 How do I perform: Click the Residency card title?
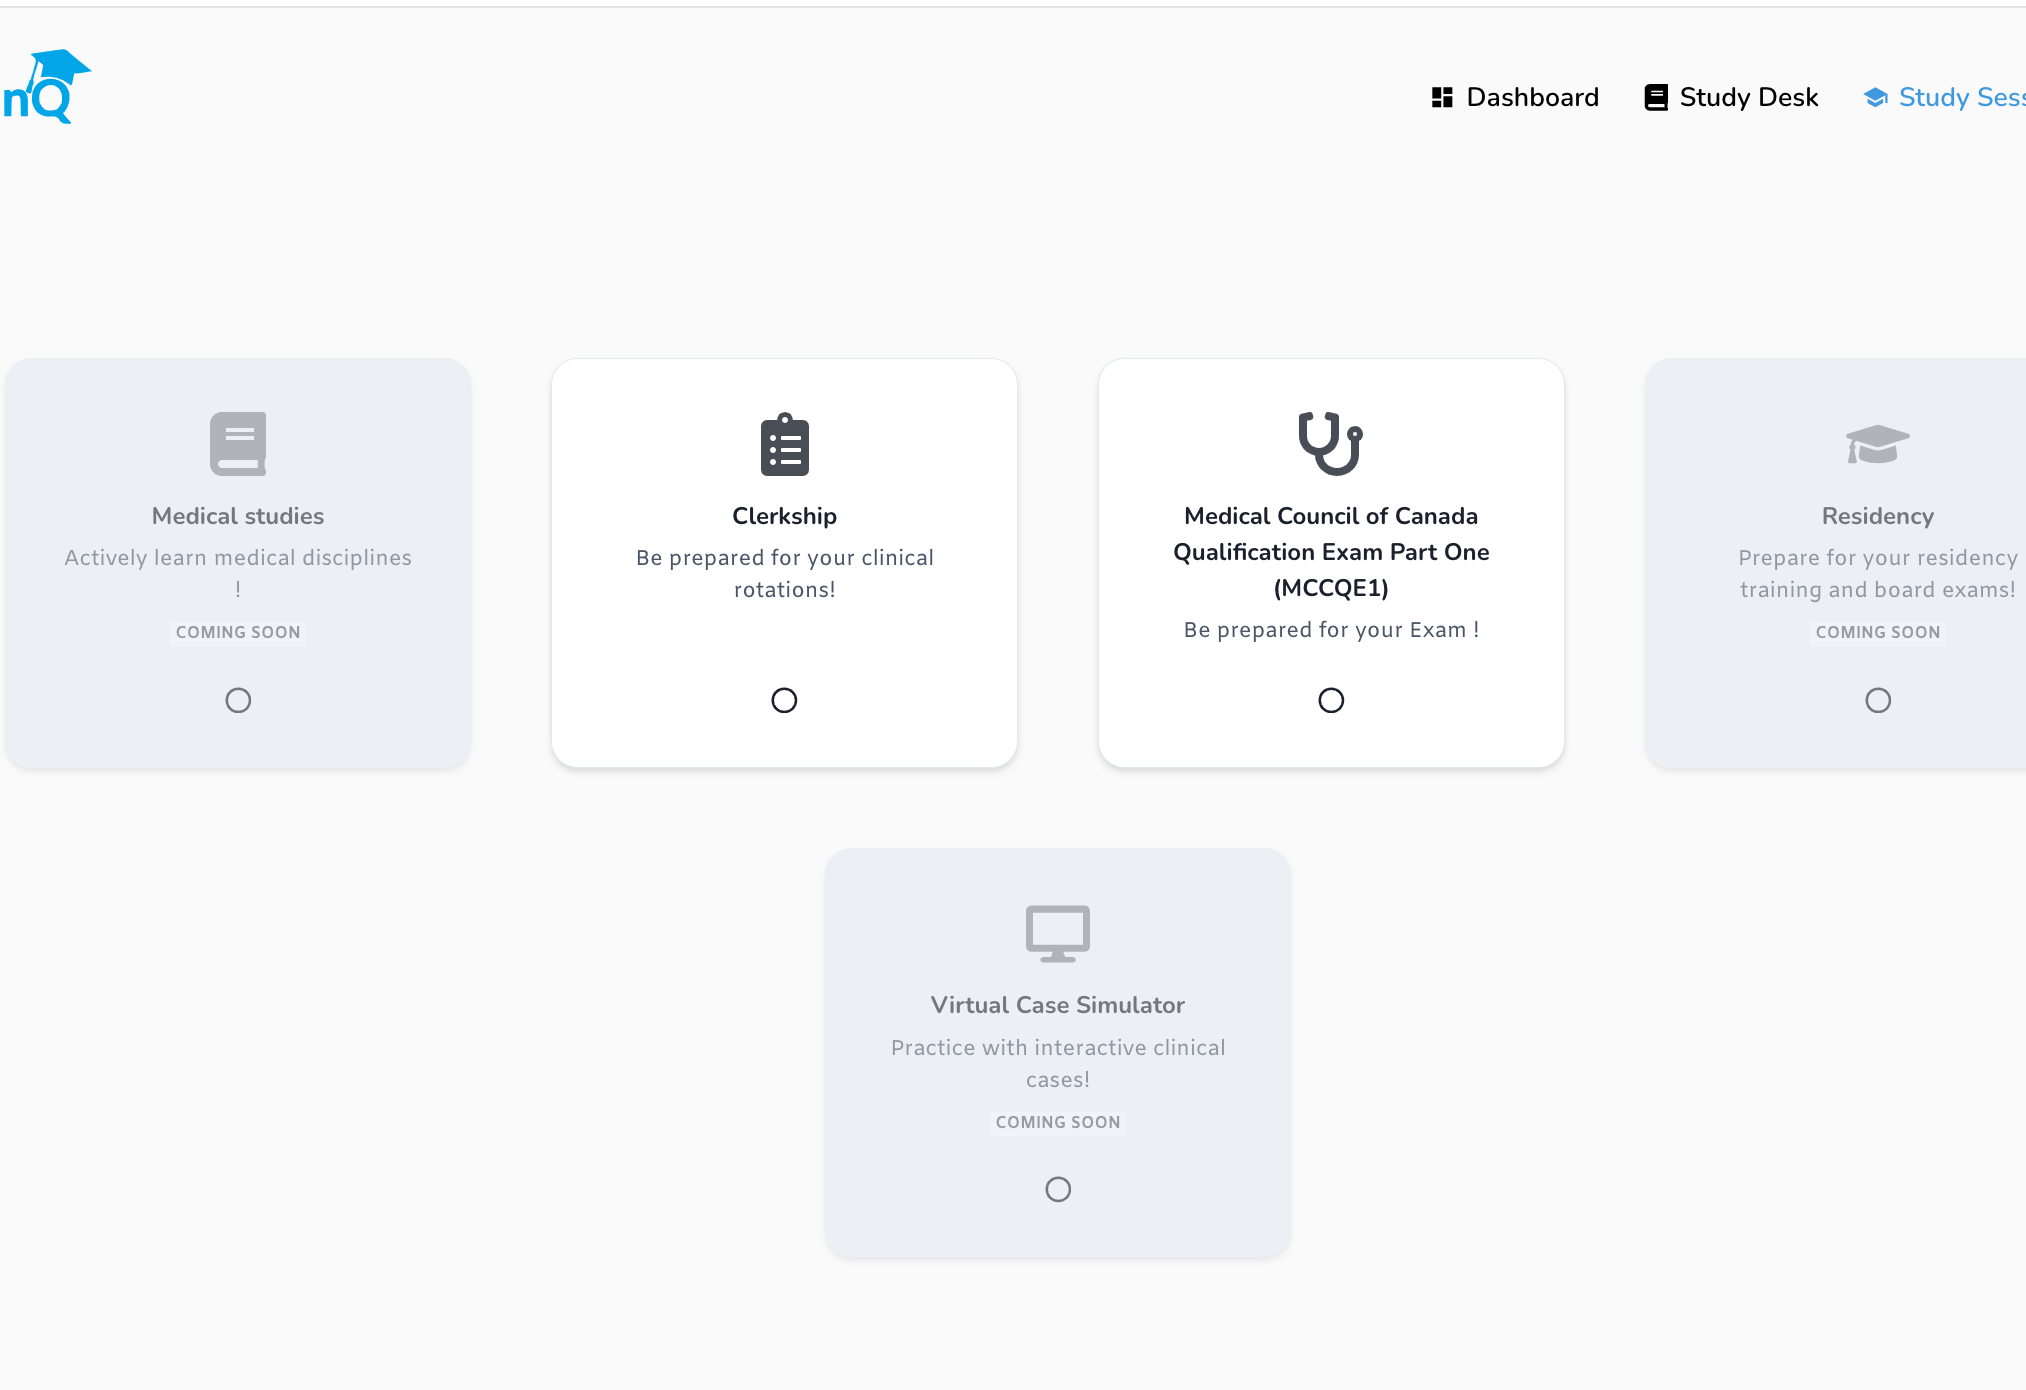(x=1878, y=516)
